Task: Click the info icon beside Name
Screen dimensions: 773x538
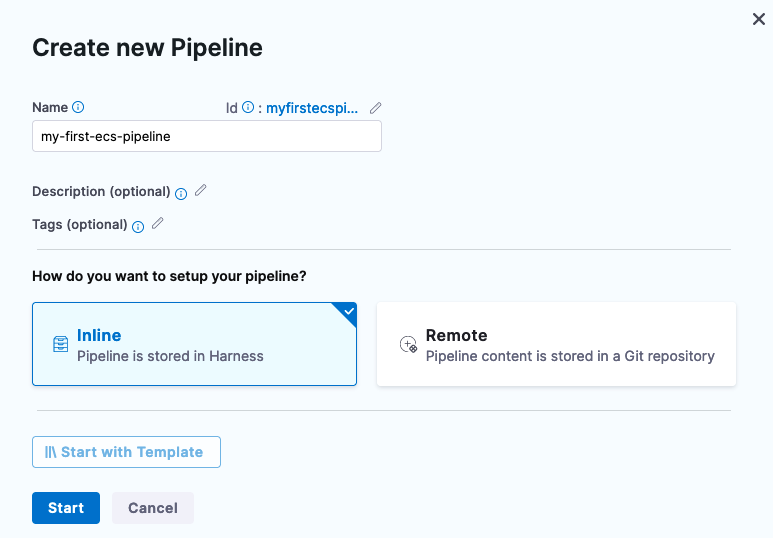Action: 79,108
